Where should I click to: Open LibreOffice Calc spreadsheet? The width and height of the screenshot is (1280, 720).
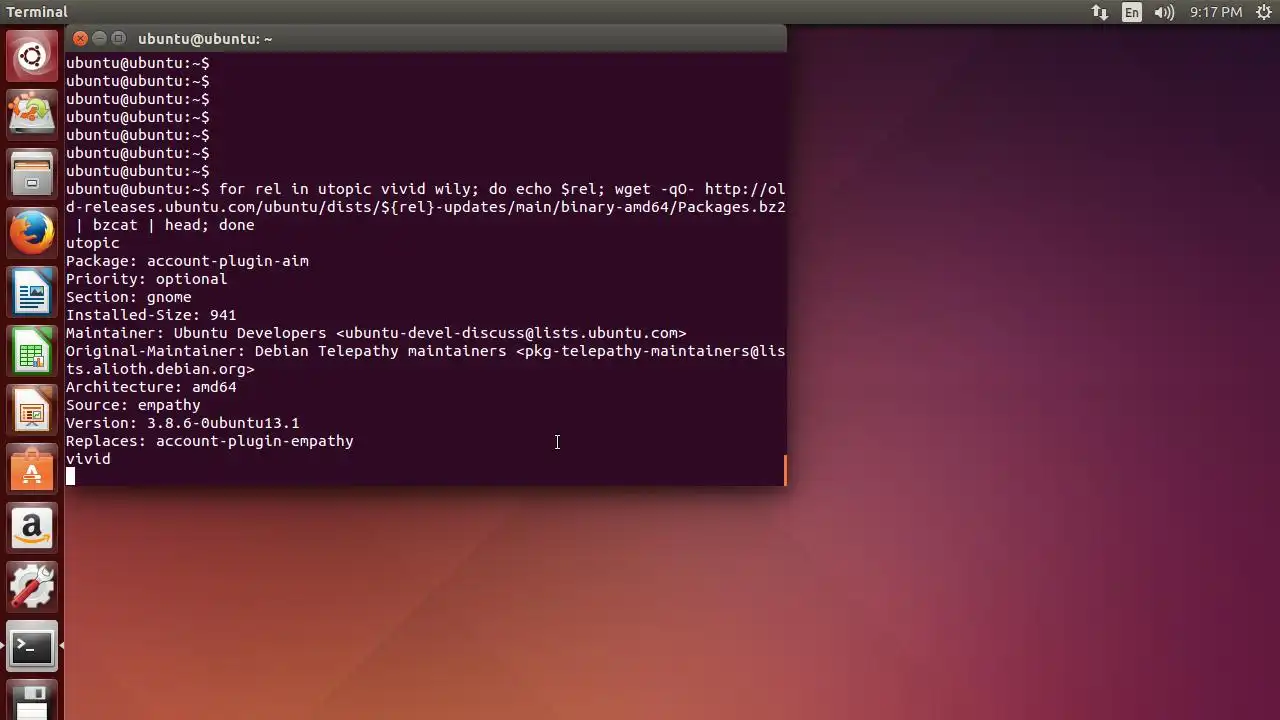32,351
